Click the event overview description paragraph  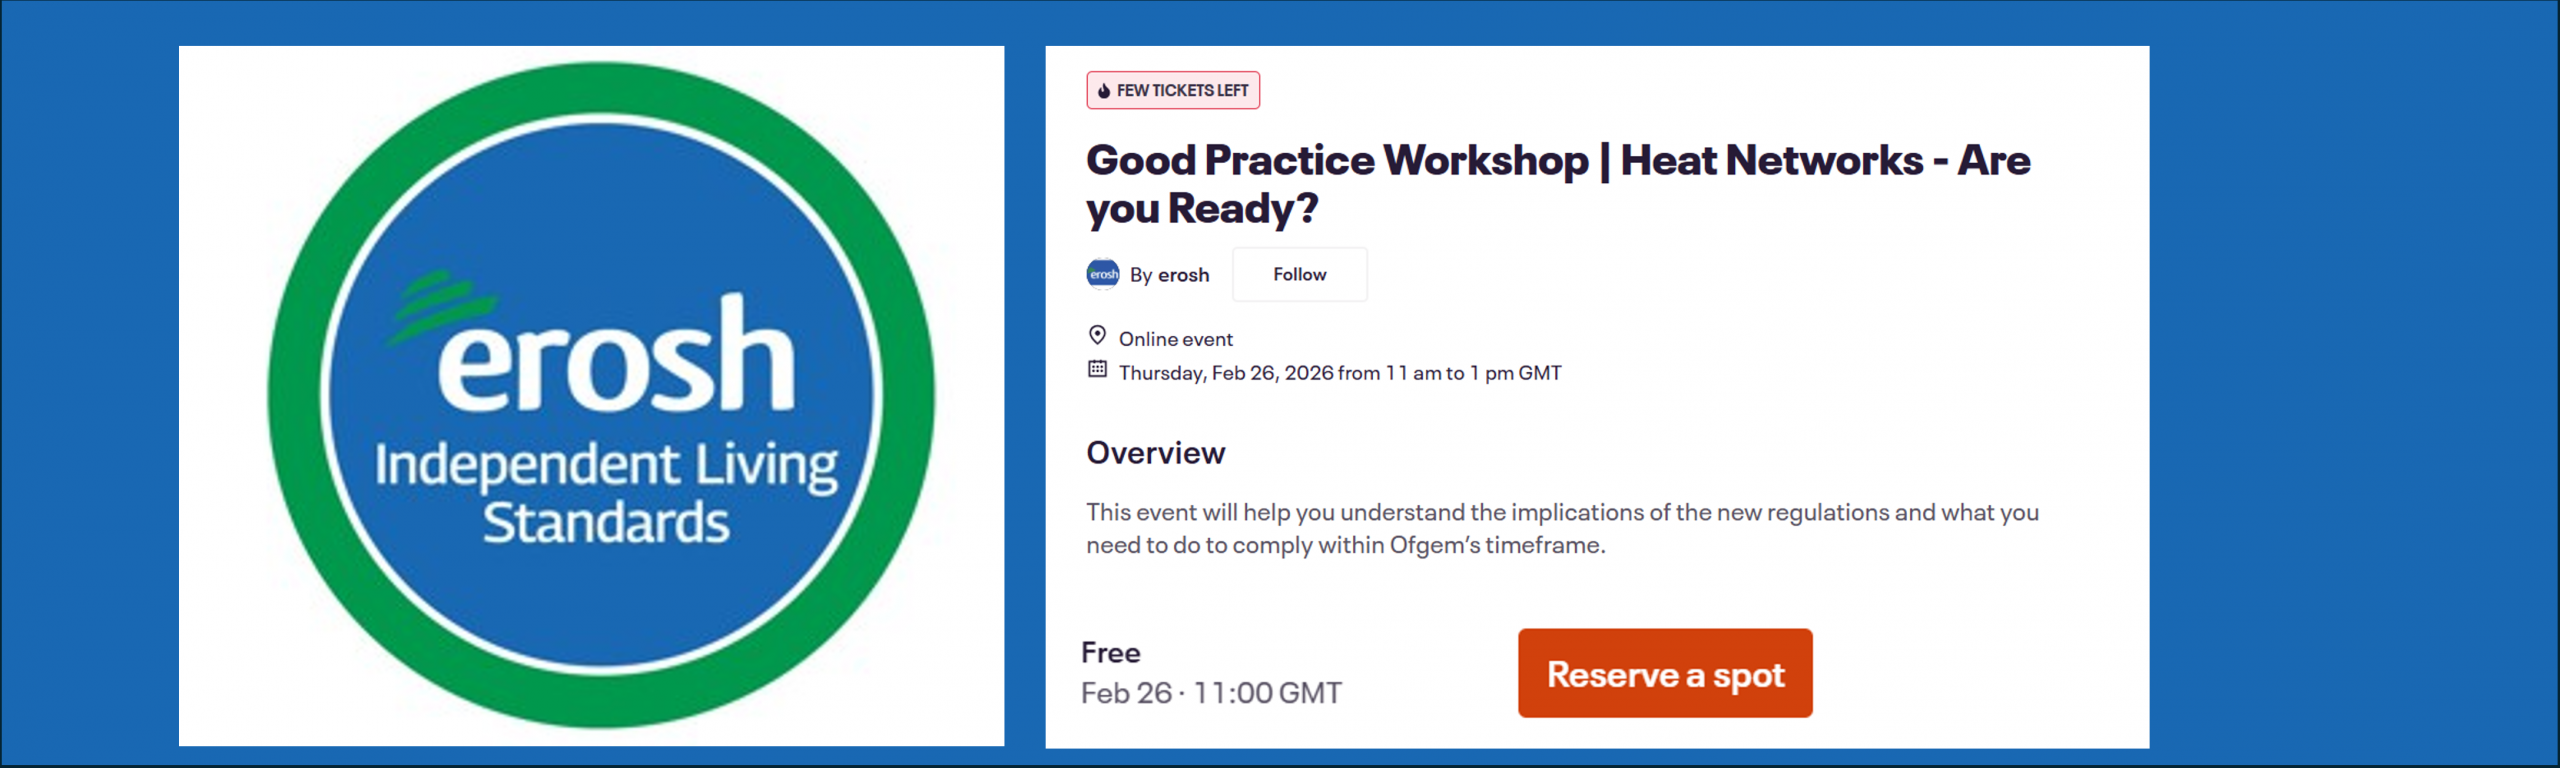1561,528
